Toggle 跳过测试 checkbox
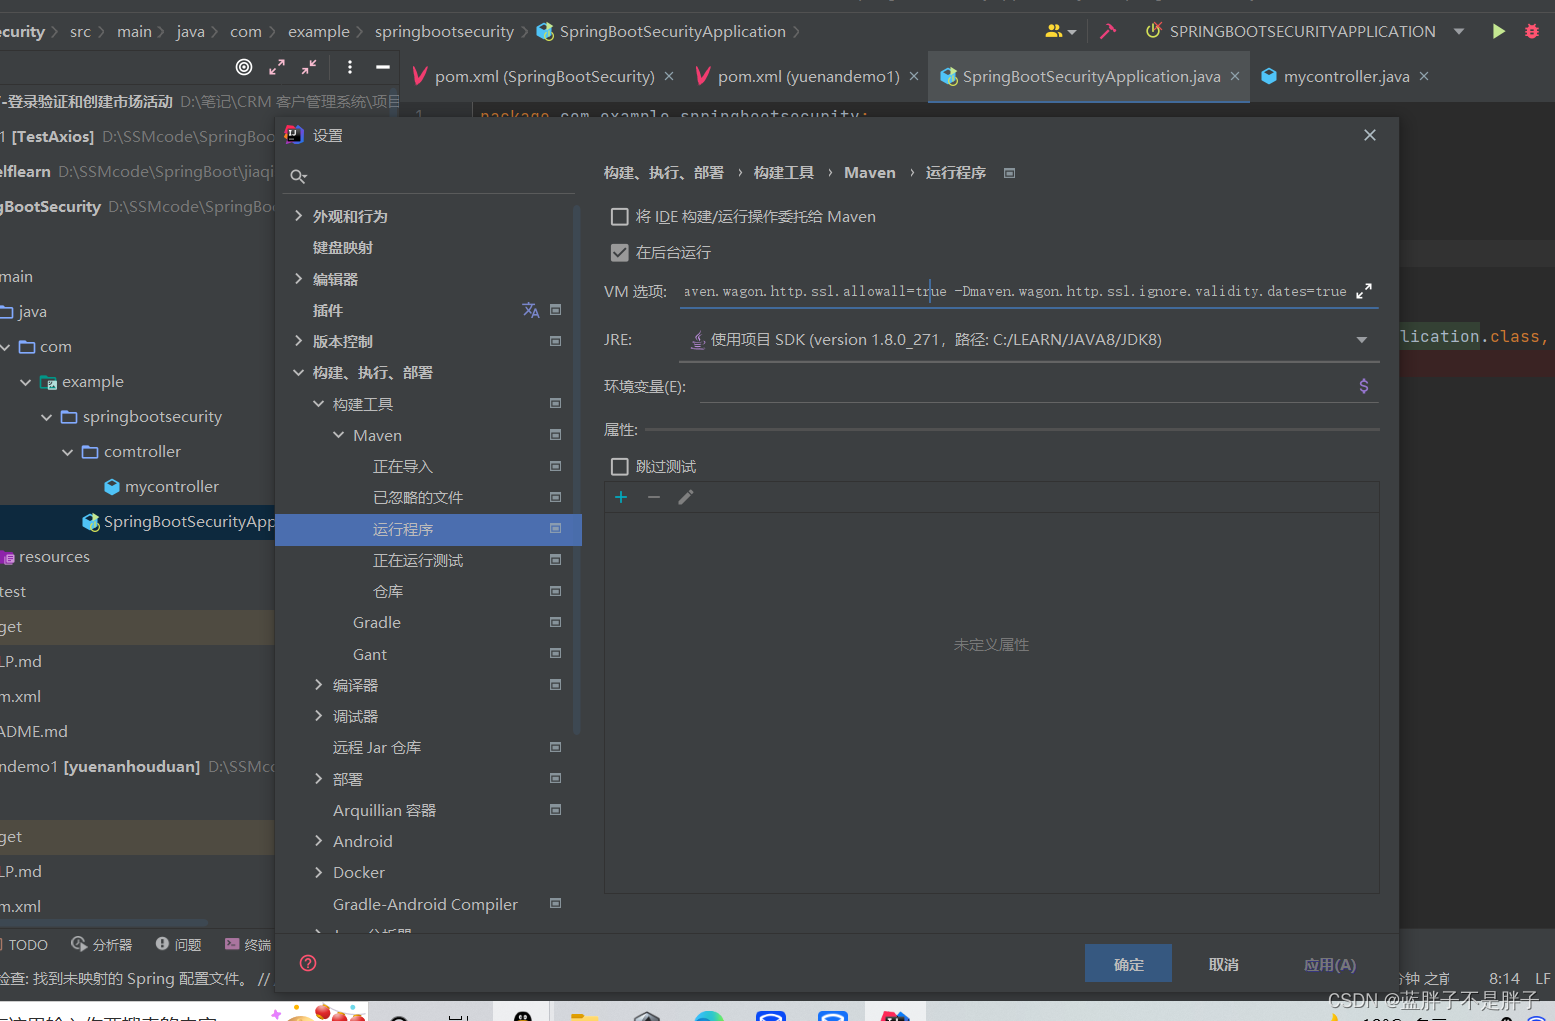 (x=620, y=467)
